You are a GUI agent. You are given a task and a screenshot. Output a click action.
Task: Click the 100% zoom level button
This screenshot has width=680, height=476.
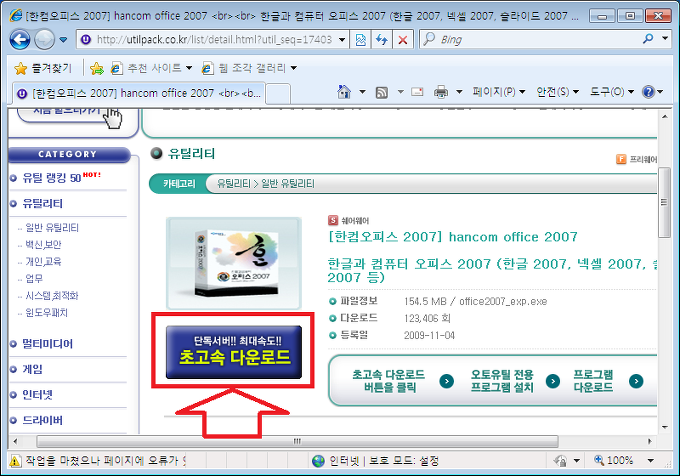(x=614, y=460)
